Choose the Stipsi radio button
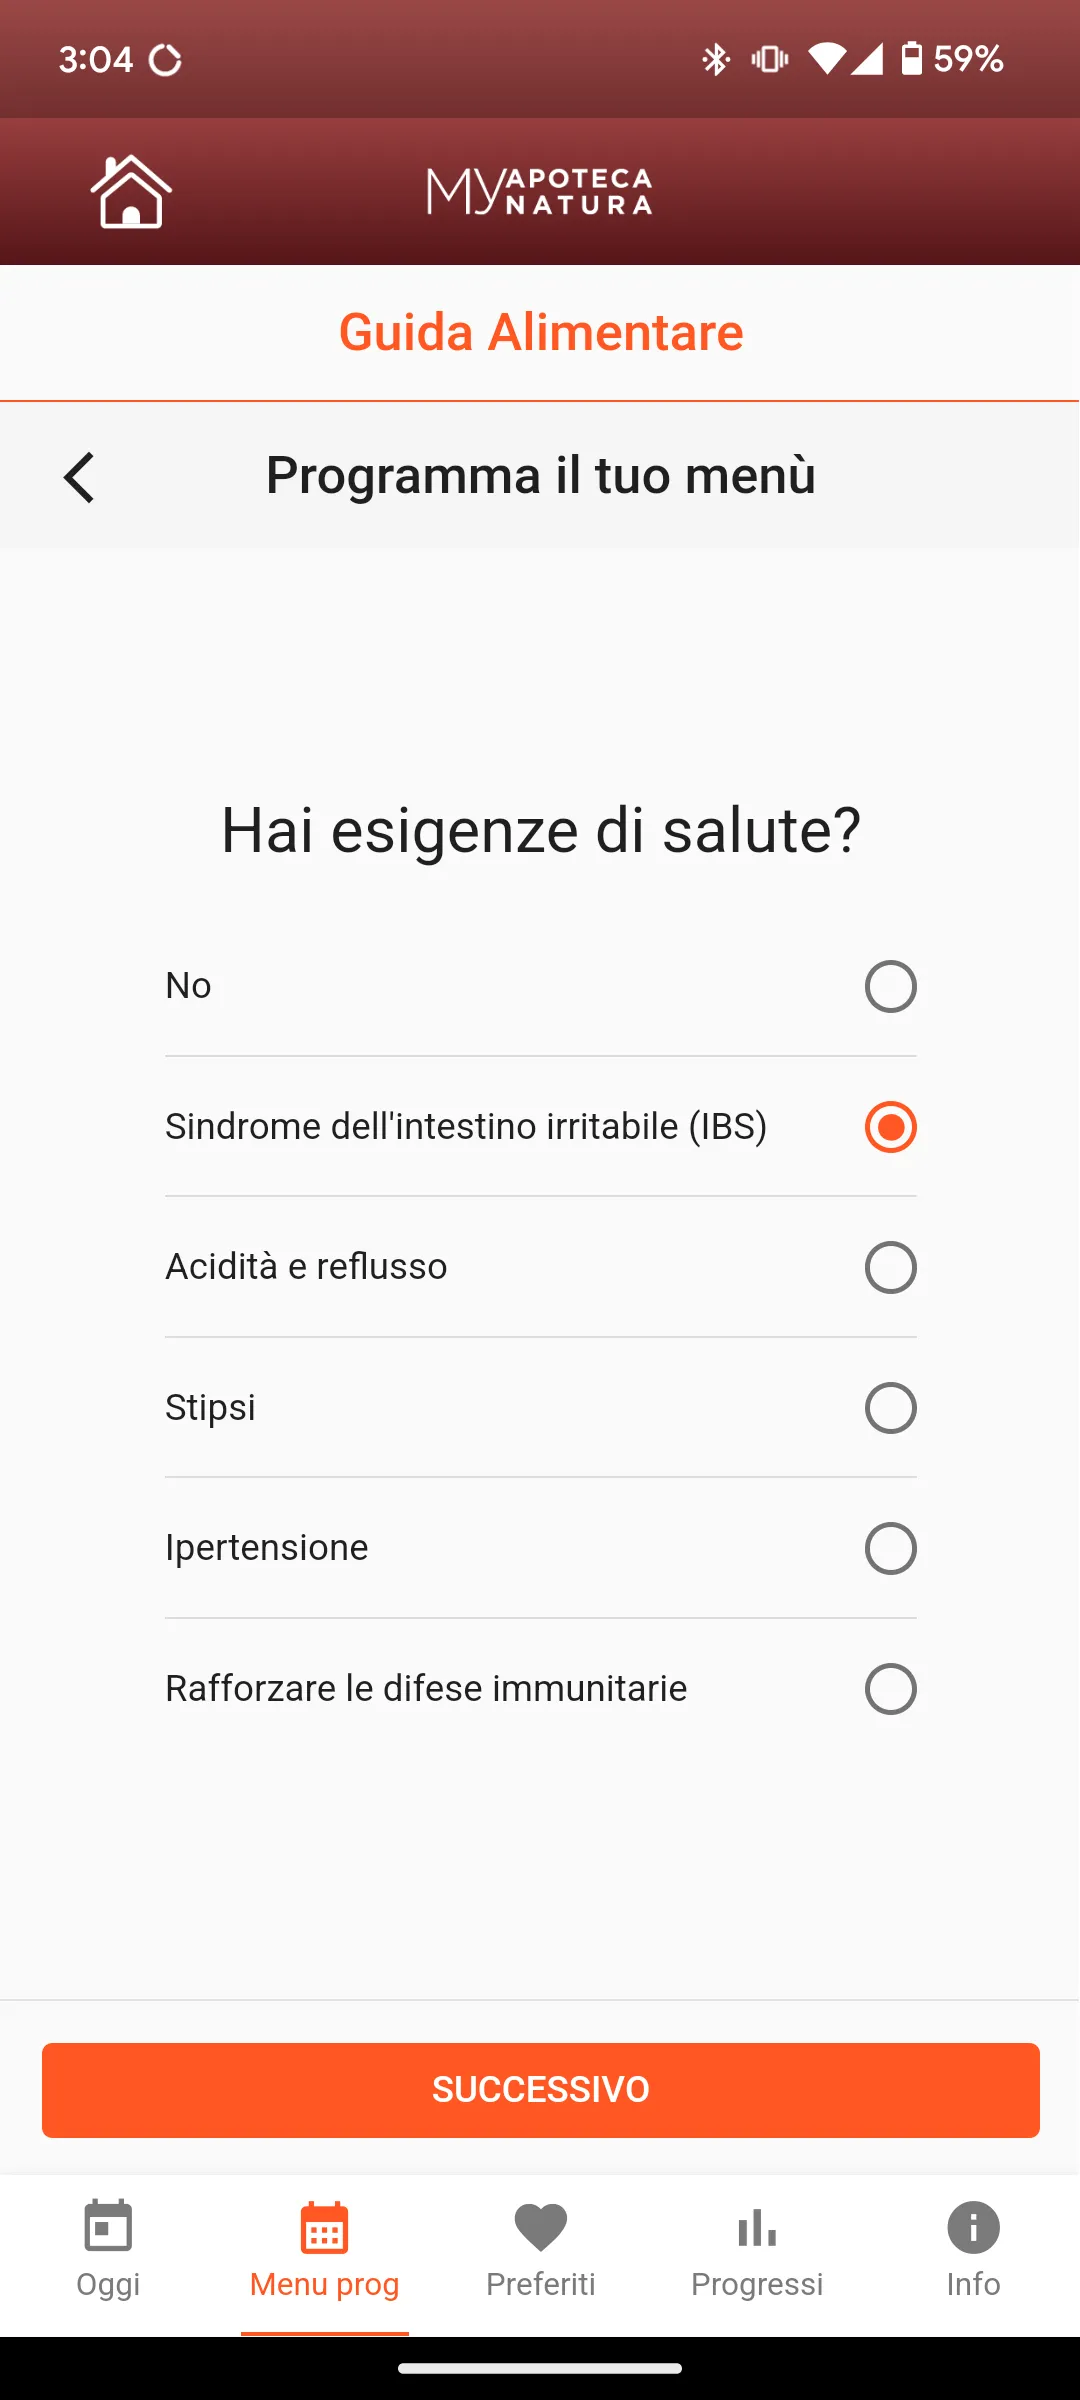Image resolution: width=1080 pixels, height=2400 pixels. tap(890, 1408)
